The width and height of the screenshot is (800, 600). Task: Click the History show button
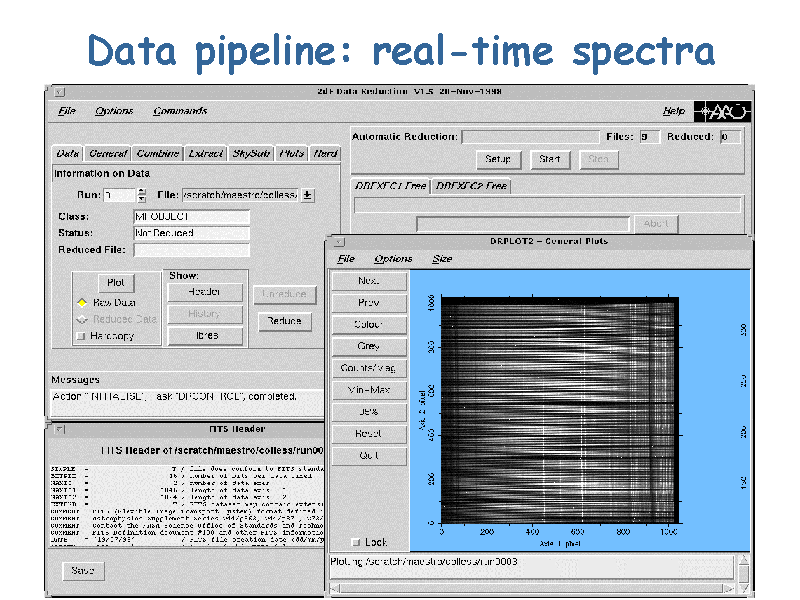[x=205, y=314]
